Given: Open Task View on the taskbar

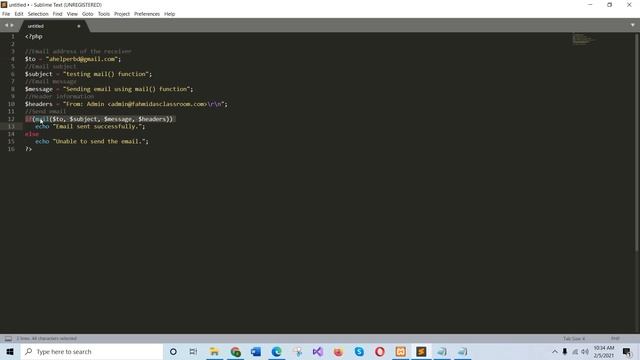Looking at the screenshot, I should click(x=193, y=351).
